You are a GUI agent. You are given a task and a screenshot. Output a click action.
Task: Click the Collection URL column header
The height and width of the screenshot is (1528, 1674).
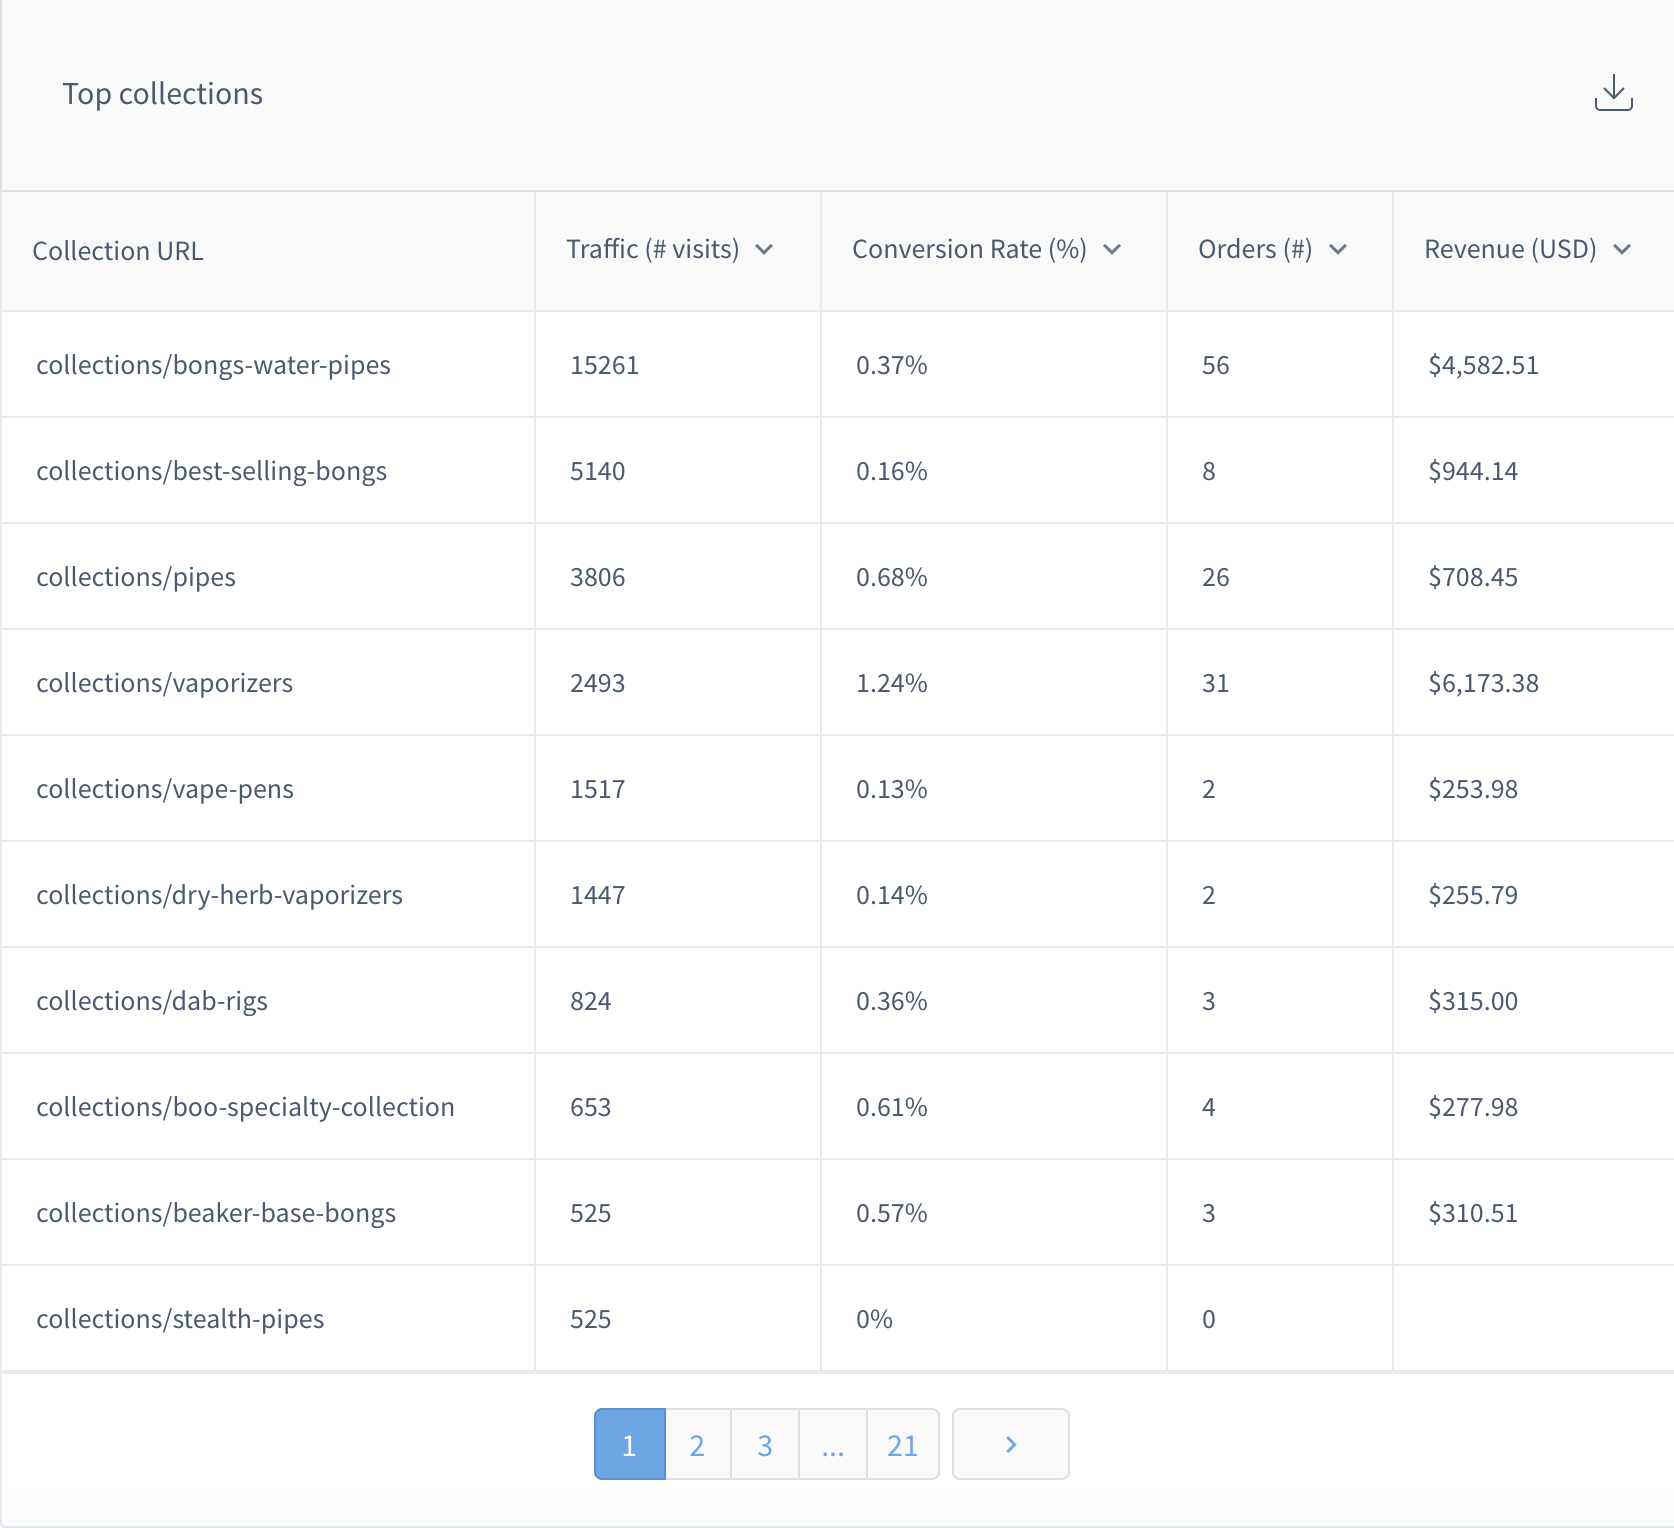pyautogui.click(x=118, y=250)
